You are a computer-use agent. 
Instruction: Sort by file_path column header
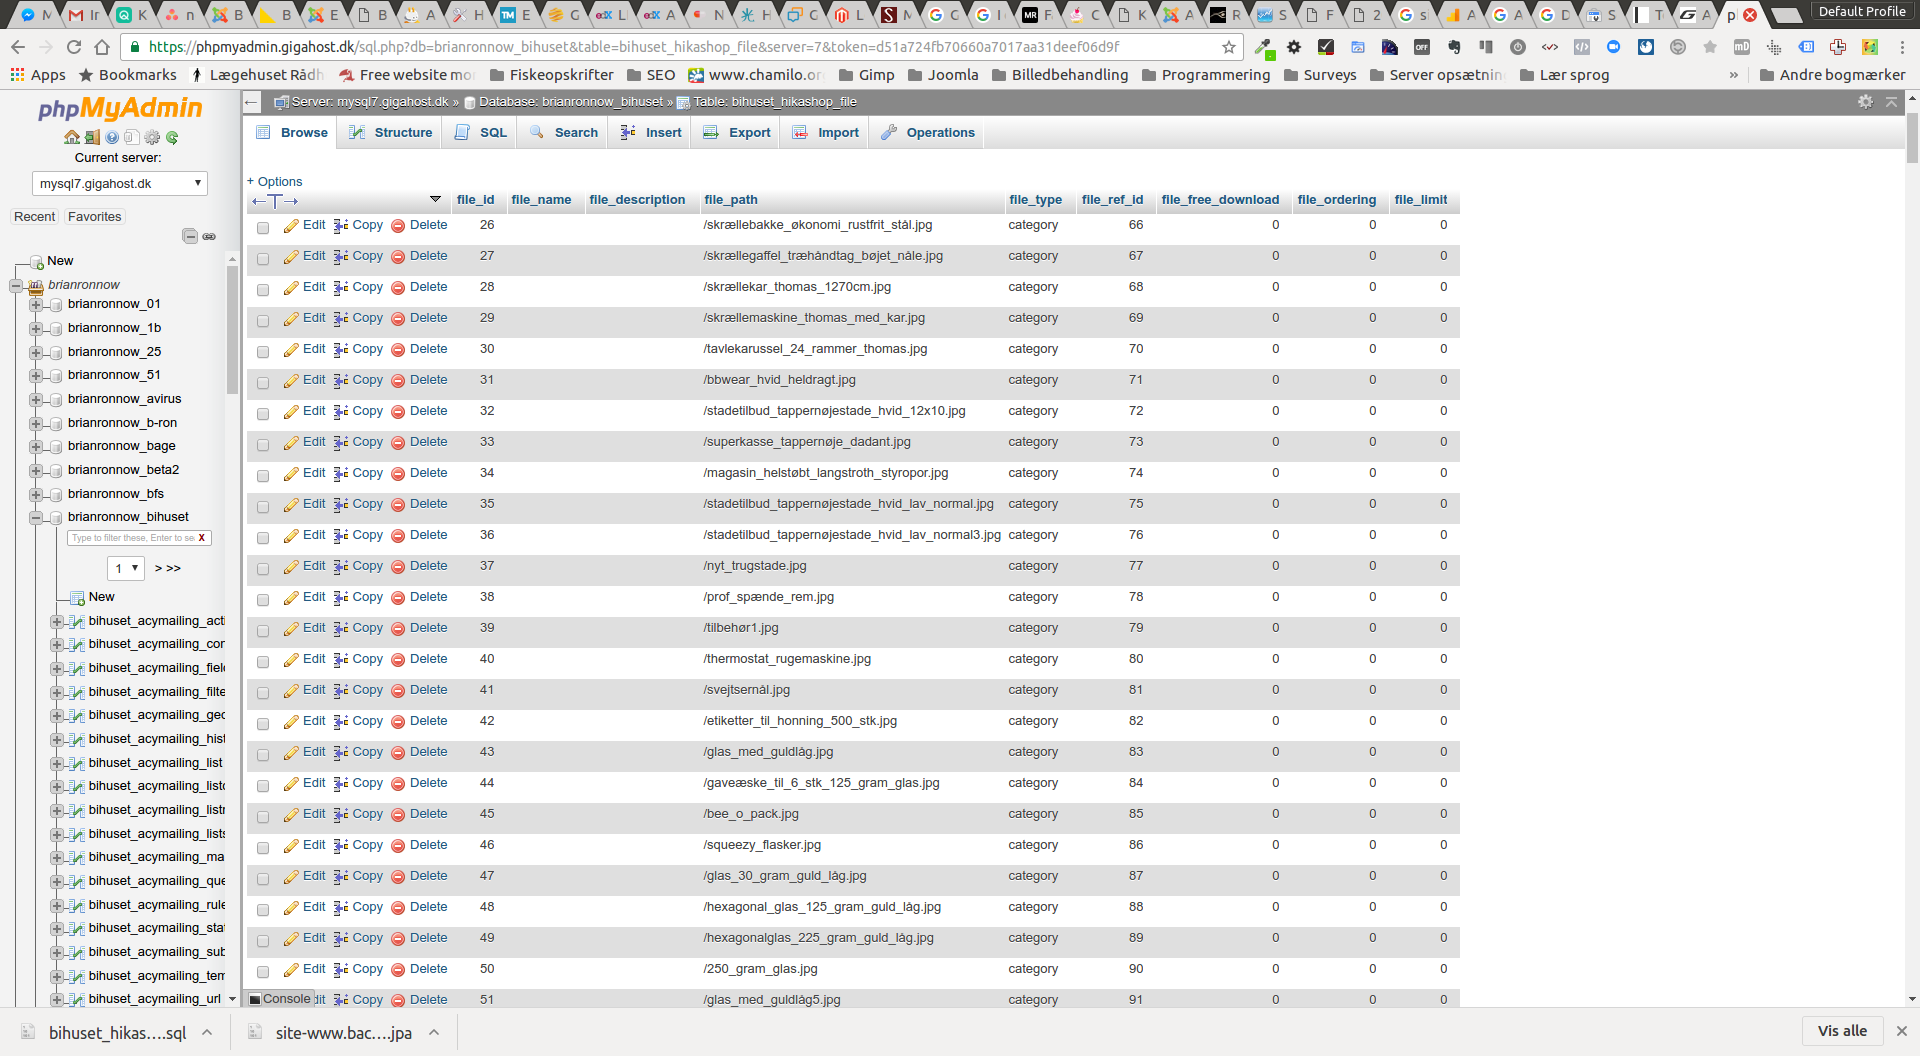731,200
